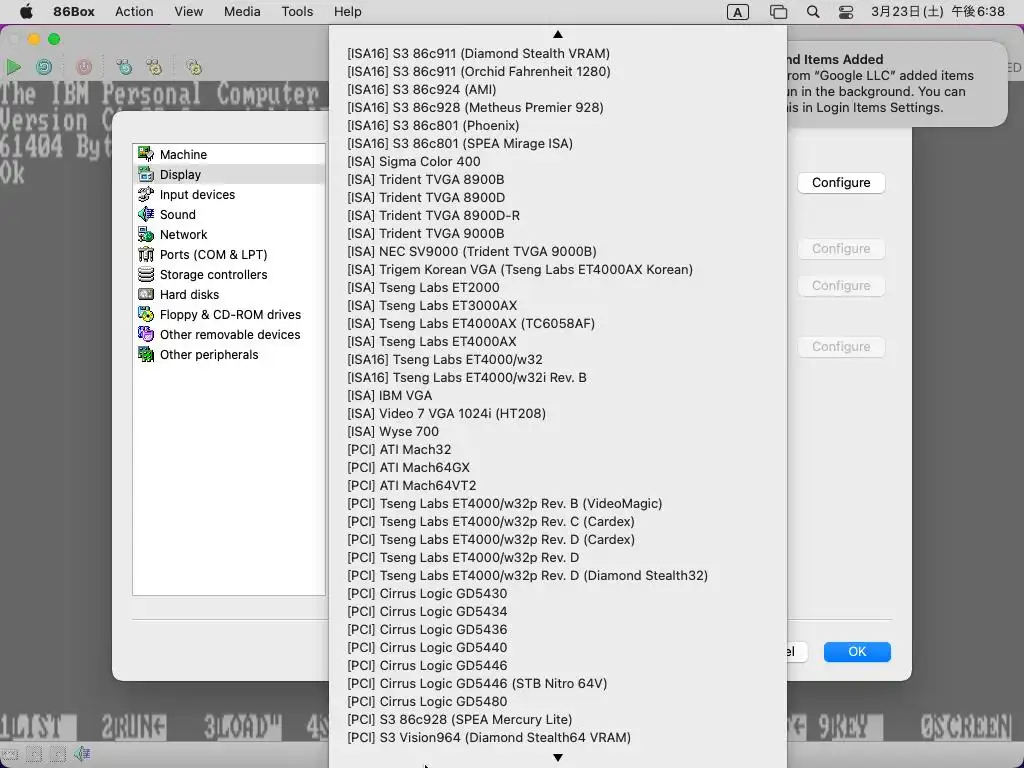The height and width of the screenshot is (768, 1024).
Task: Open the Apple menu
Action: point(26,12)
